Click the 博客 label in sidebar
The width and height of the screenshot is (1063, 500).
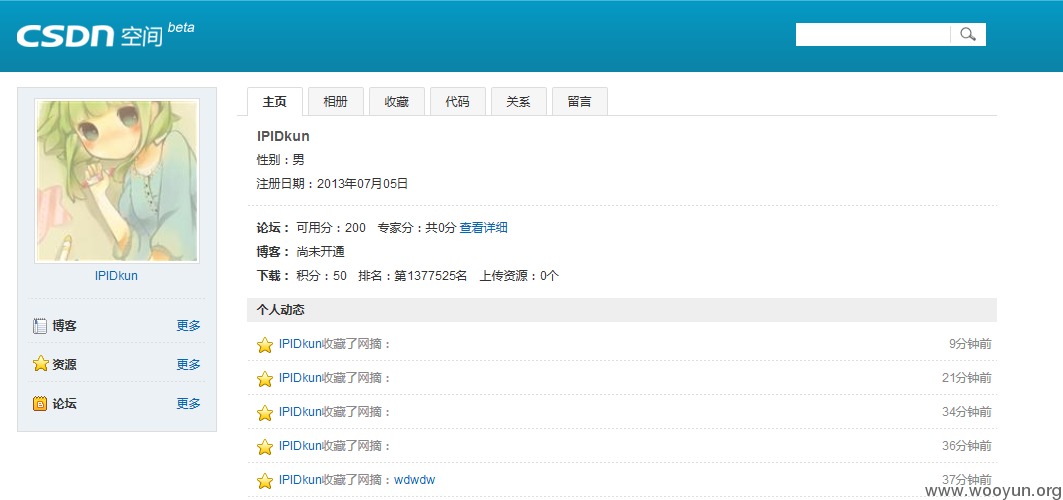click(x=64, y=326)
